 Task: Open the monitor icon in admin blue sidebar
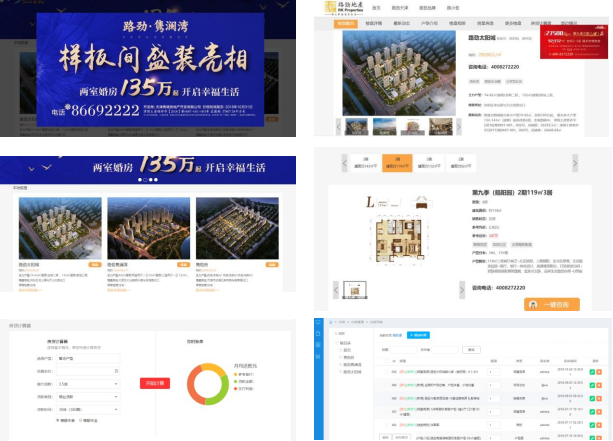pyautogui.click(x=318, y=323)
